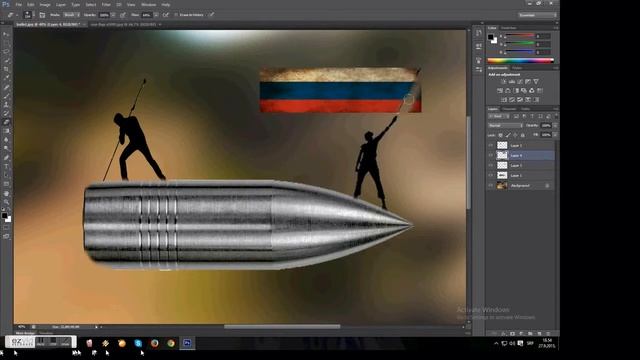Open the eraser Opacity slider arrow
Viewport: 640px width, 360px height.
pyautogui.click(x=113, y=15)
